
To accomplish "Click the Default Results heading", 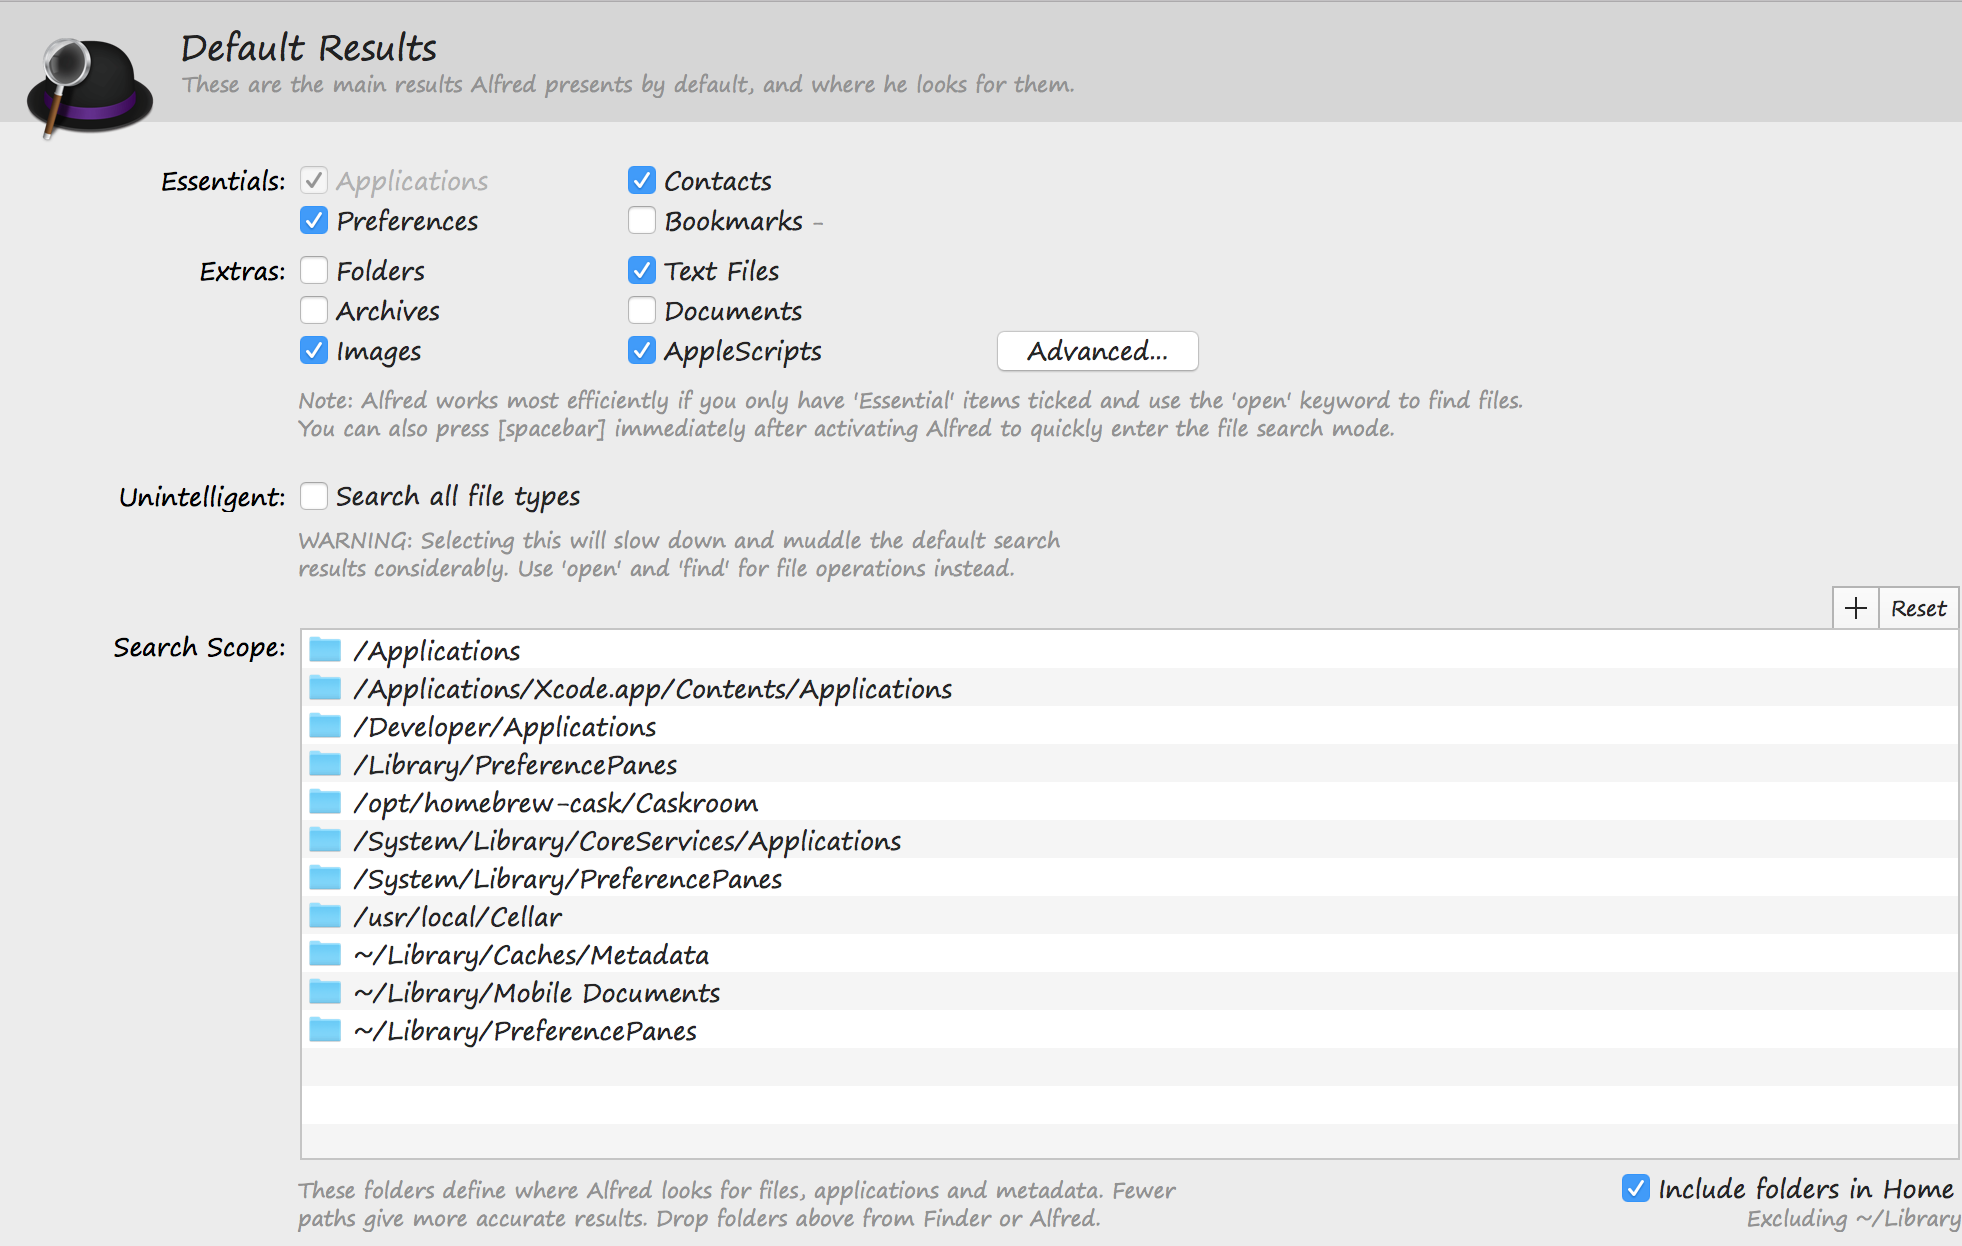I will pyautogui.click(x=309, y=47).
